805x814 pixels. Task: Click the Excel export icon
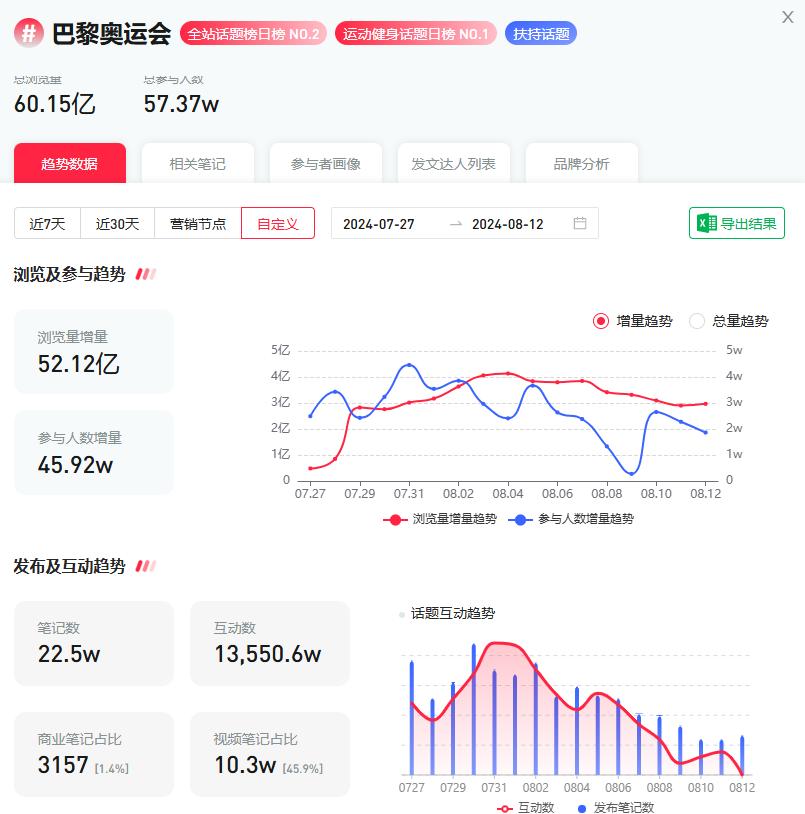(706, 224)
